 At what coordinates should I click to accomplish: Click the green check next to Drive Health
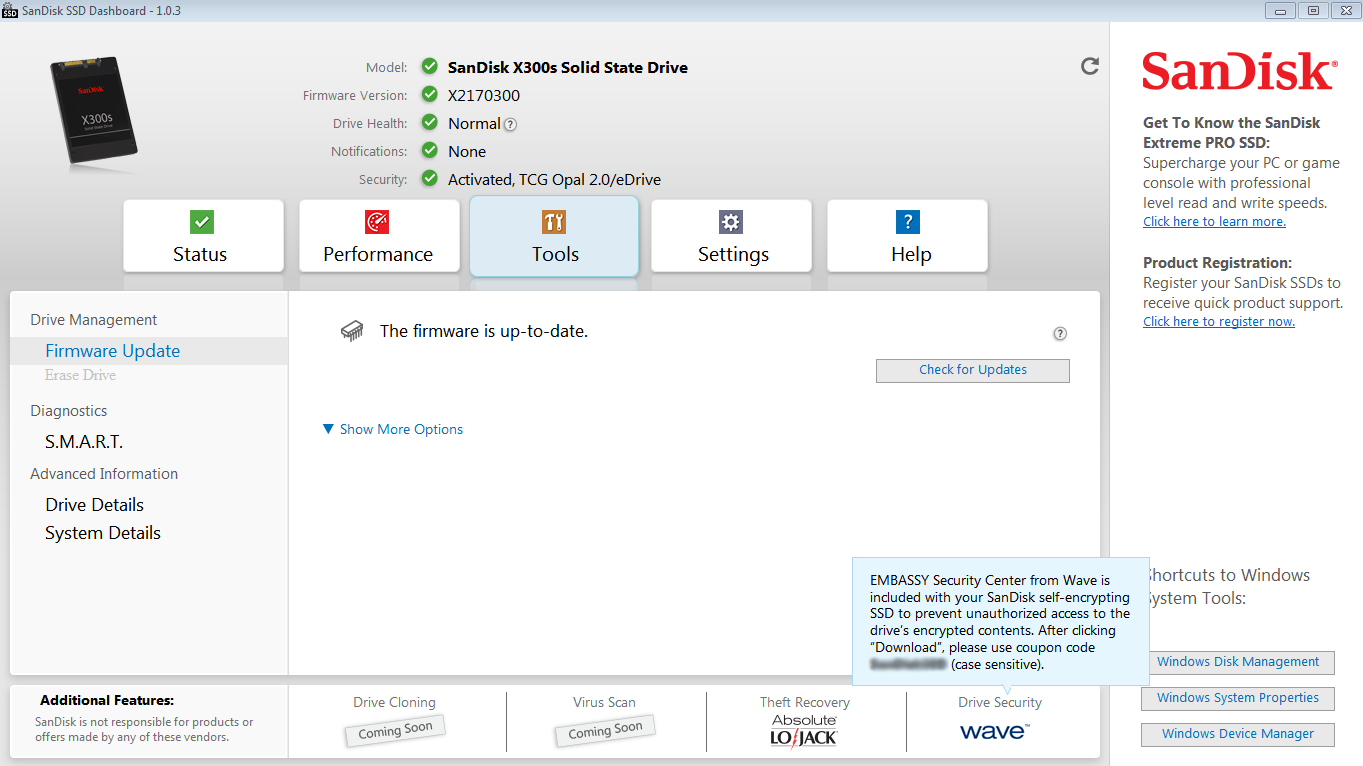[x=429, y=123]
